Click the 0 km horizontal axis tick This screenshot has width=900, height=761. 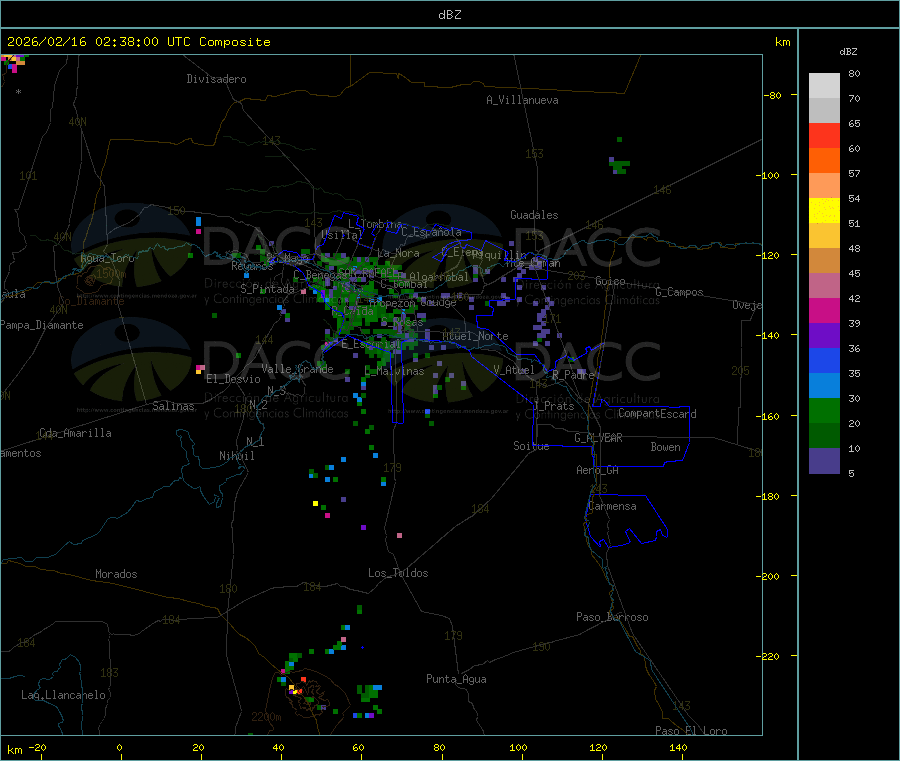pos(119,747)
